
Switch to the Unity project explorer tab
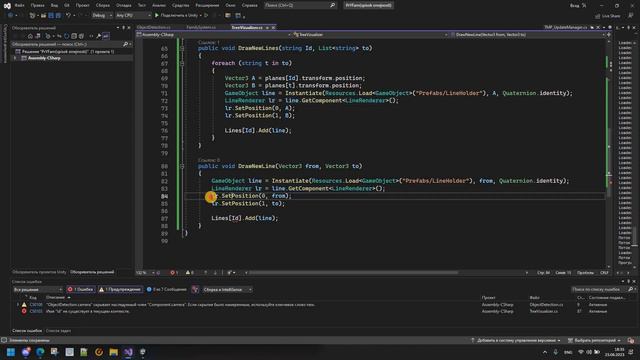coord(39,272)
